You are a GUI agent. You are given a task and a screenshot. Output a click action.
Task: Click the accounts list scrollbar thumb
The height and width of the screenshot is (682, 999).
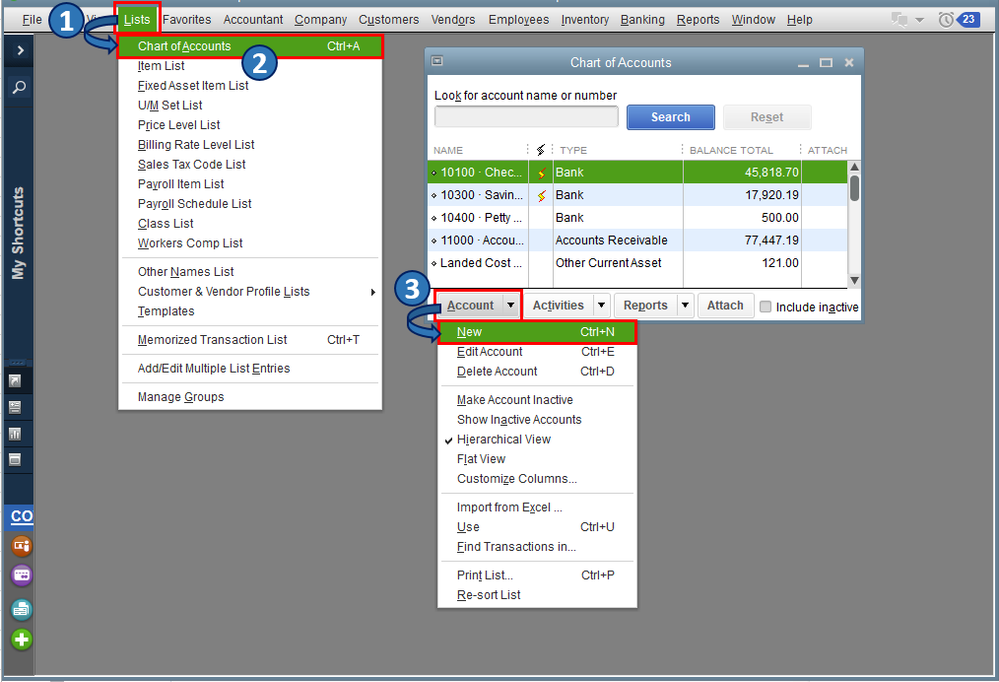(x=854, y=188)
